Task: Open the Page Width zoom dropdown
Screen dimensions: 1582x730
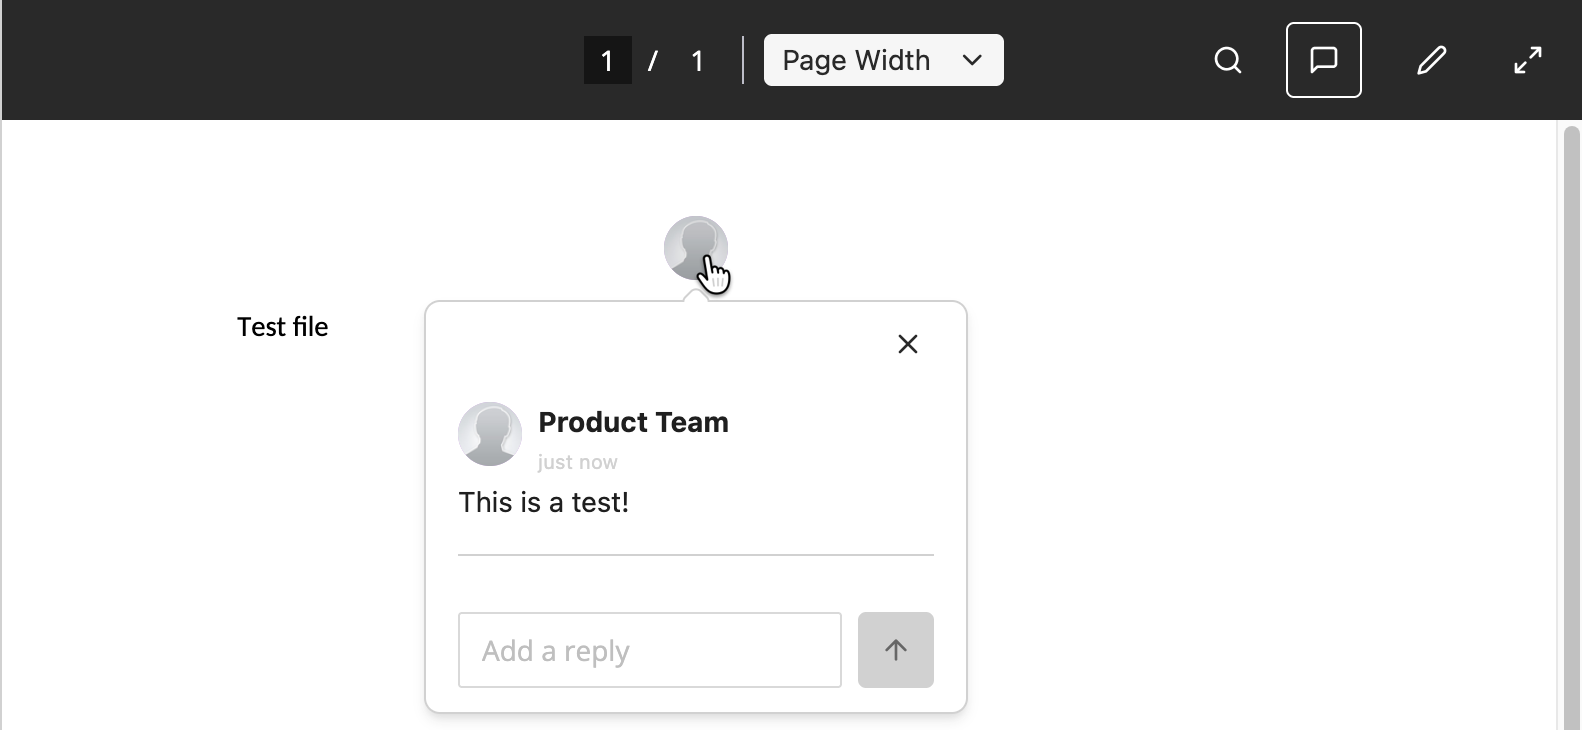Action: pyautogui.click(x=884, y=60)
